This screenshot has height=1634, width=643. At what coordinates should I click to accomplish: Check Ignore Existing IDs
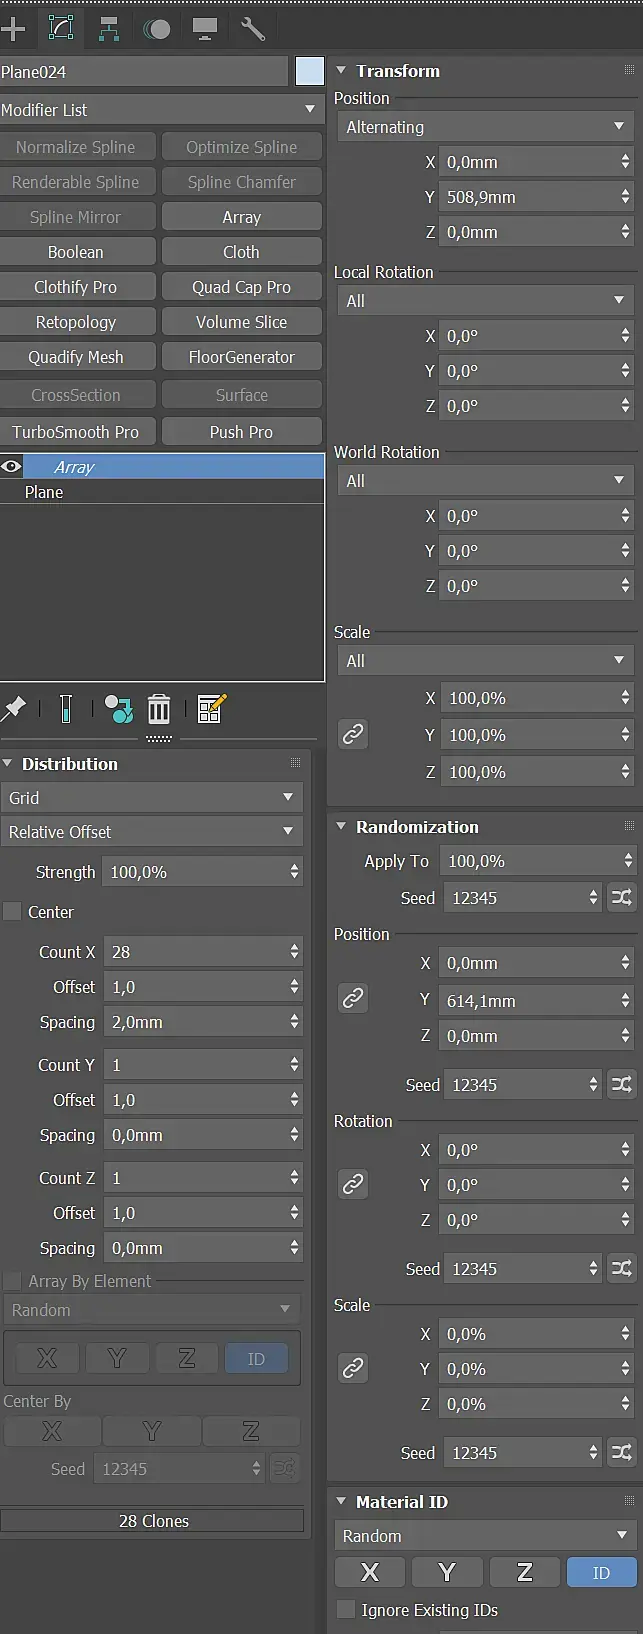tap(346, 1610)
